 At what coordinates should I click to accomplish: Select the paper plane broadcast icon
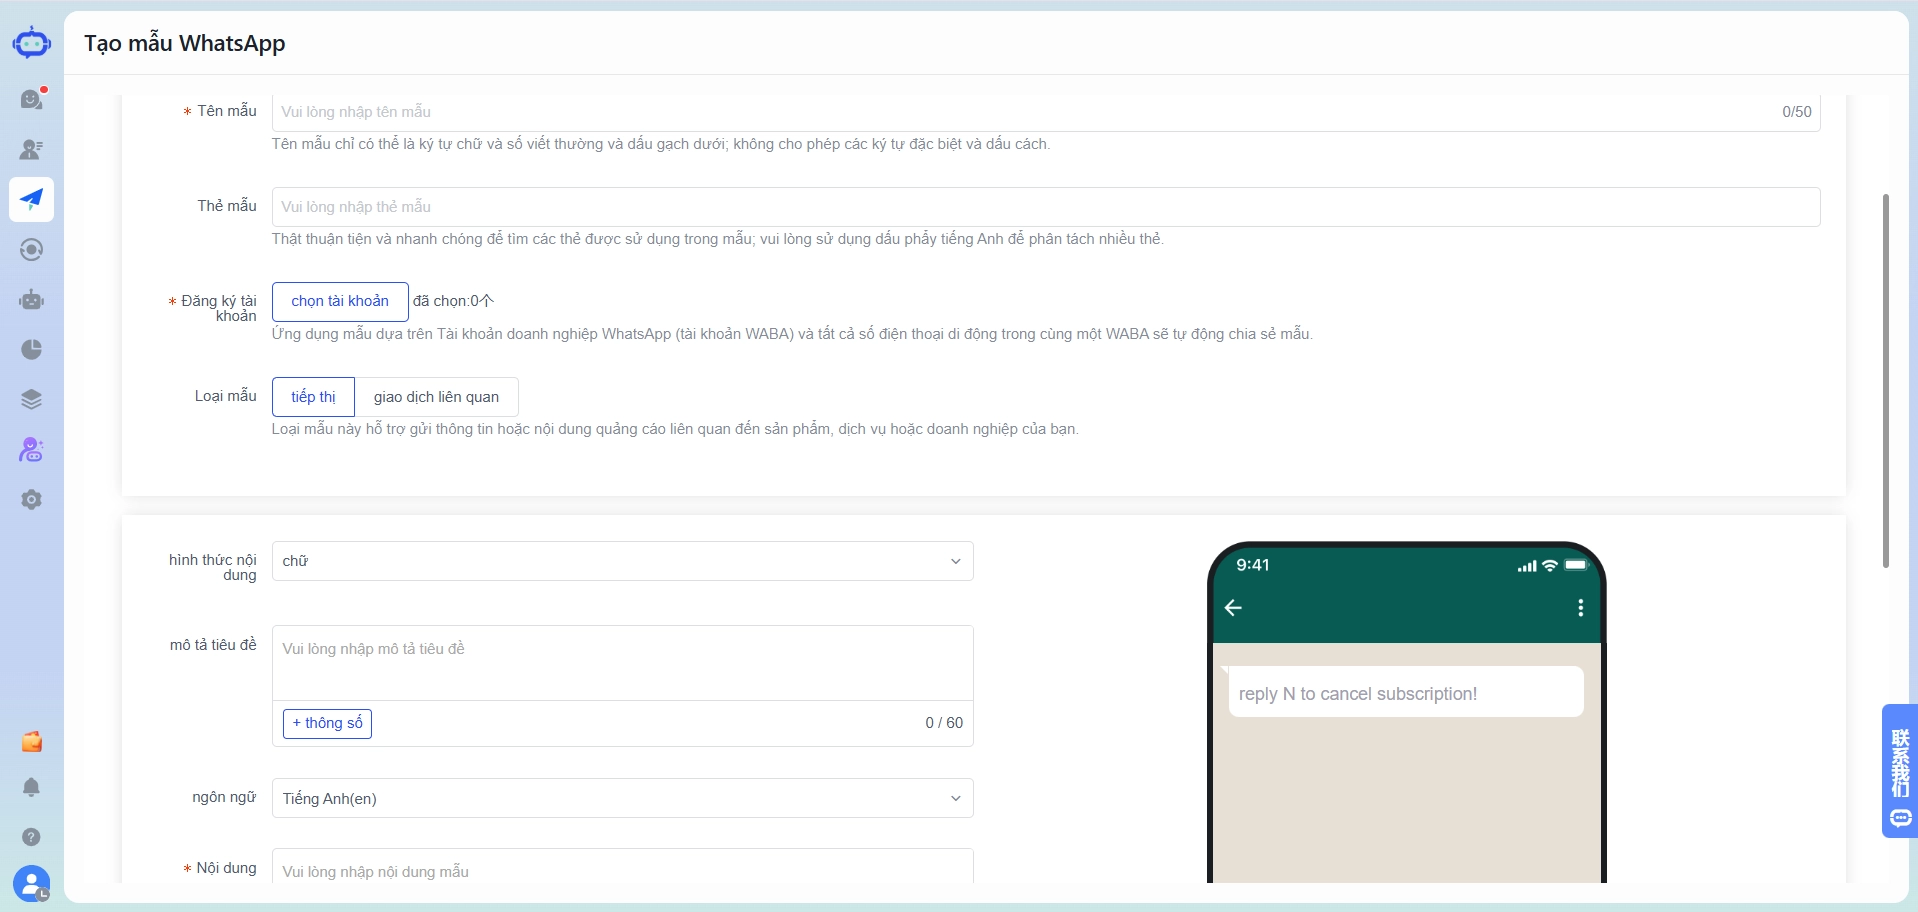click(31, 199)
